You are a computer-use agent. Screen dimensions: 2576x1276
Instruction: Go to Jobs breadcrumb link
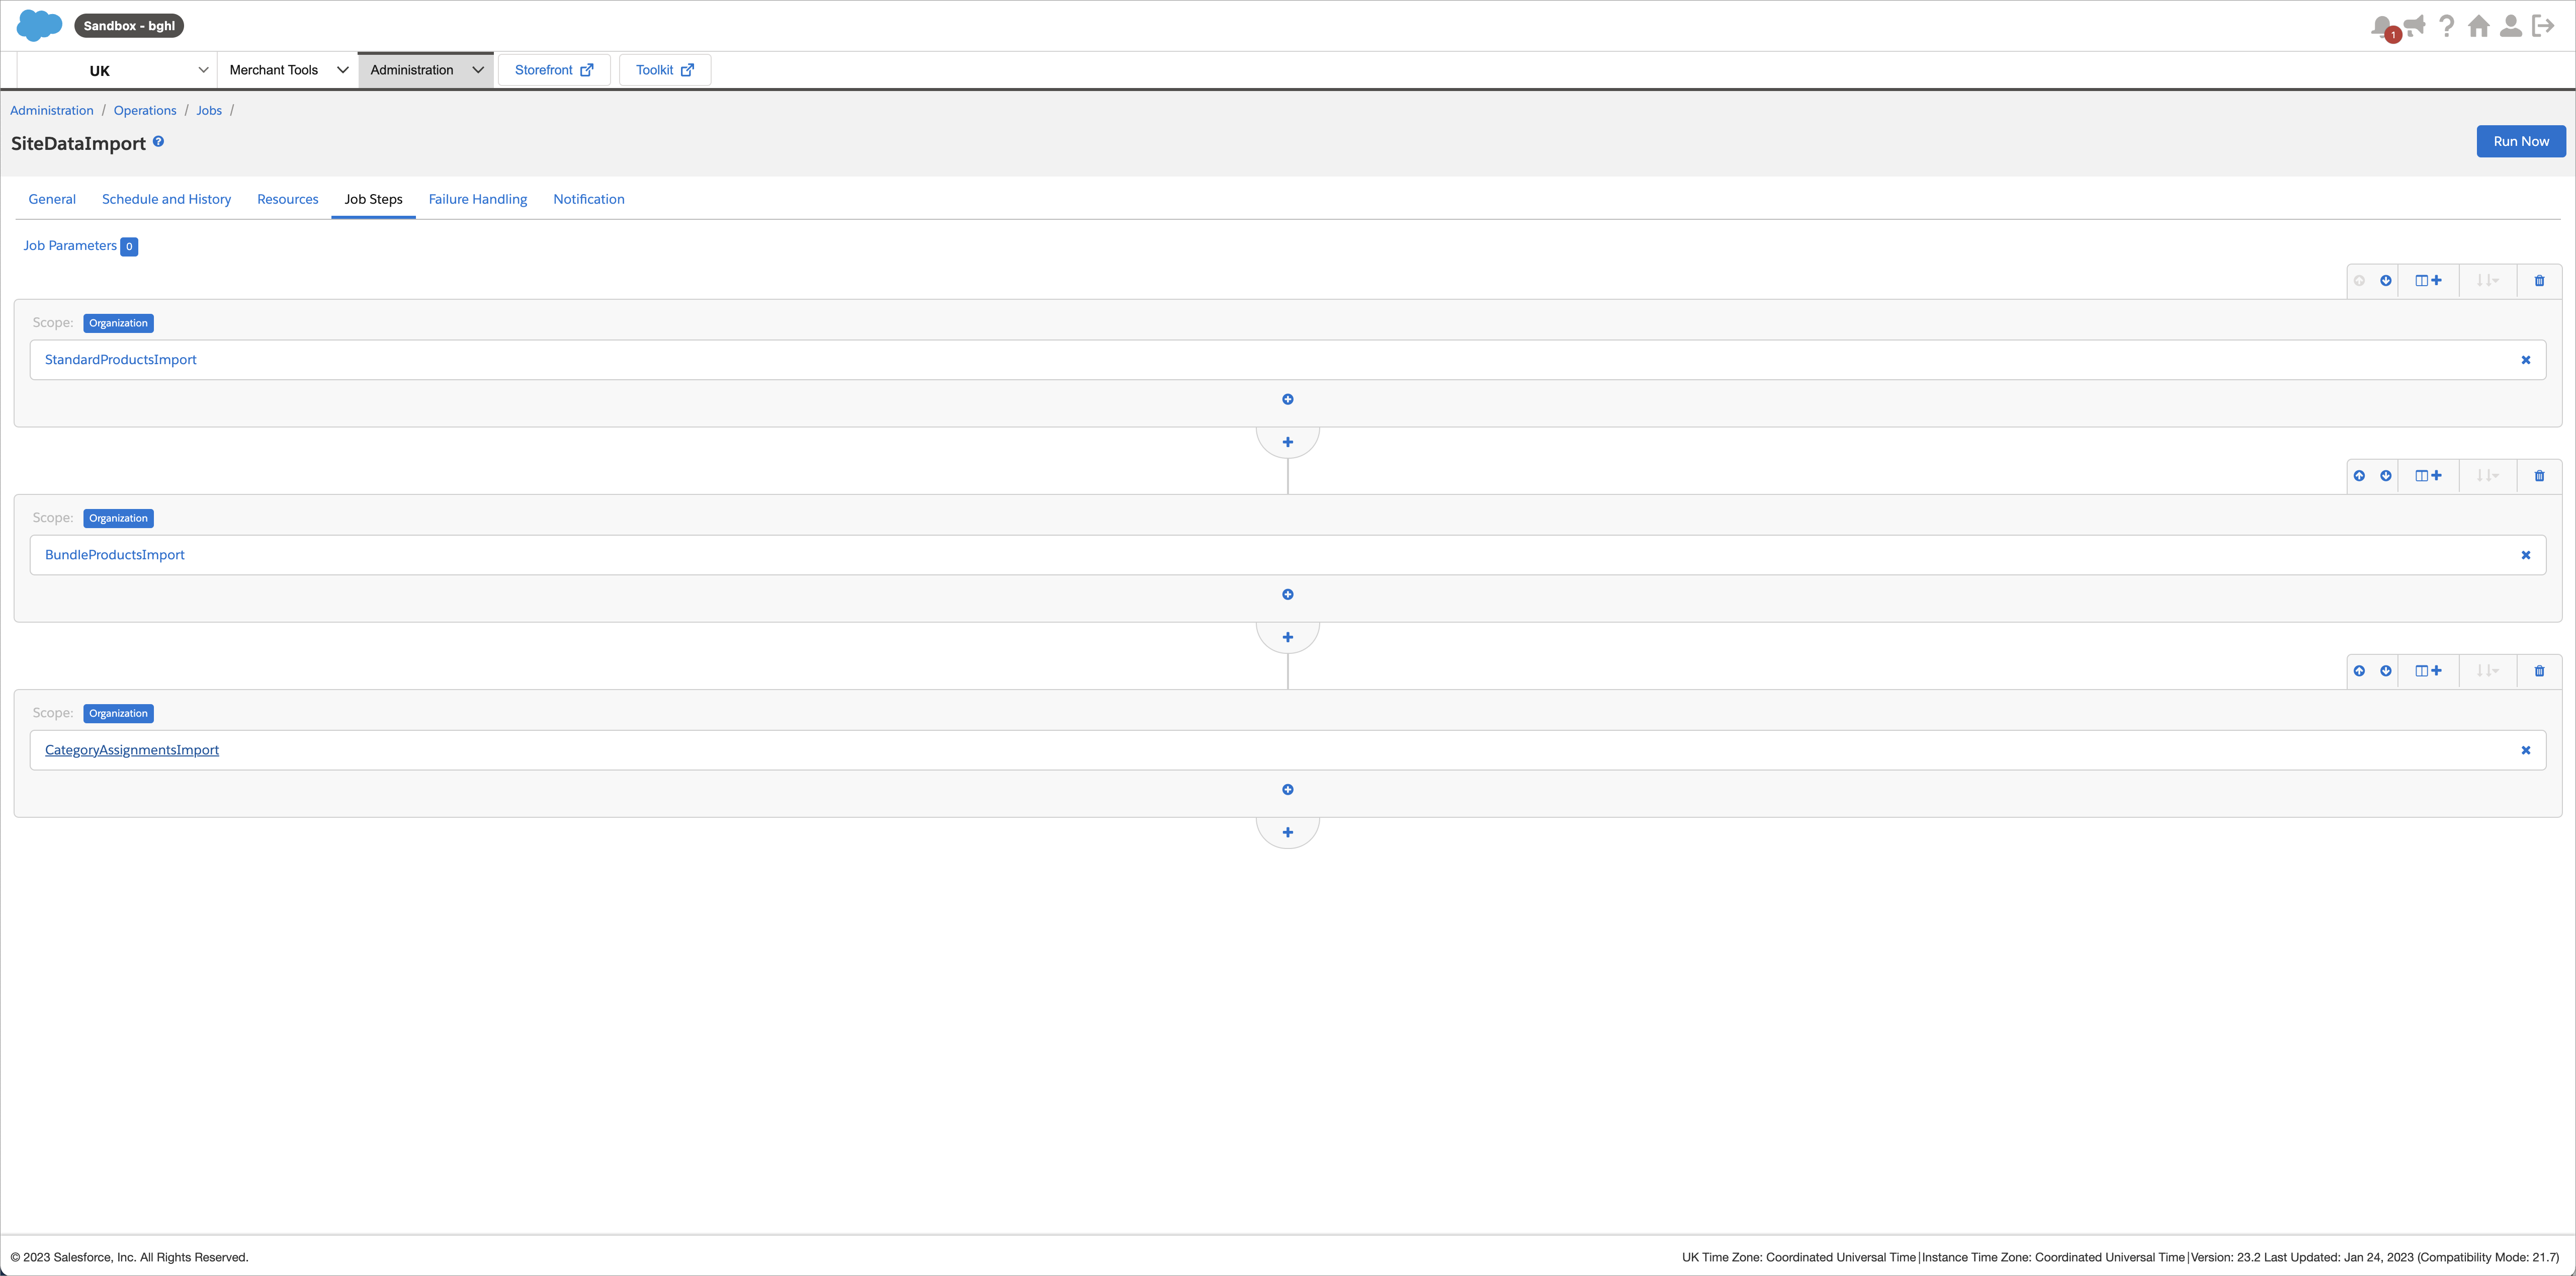209,111
